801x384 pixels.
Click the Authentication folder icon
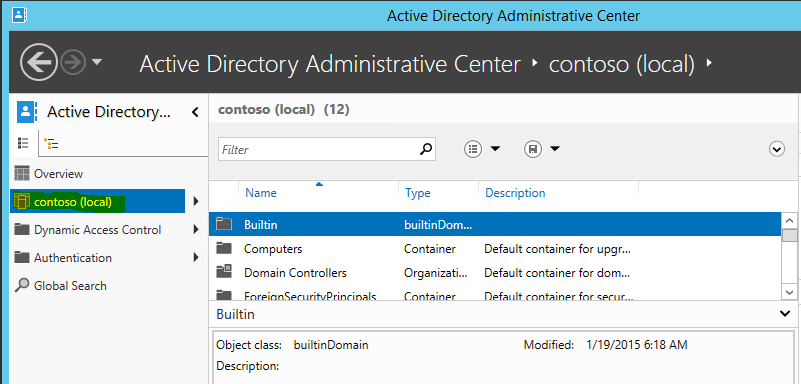click(22, 257)
